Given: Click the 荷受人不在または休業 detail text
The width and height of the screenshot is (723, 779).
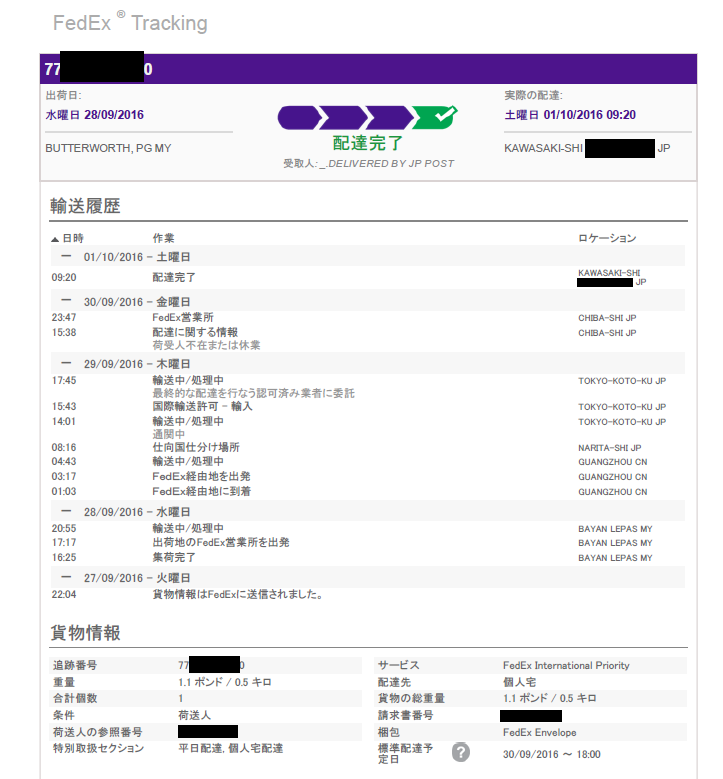Looking at the screenshot, I should point(206,345).
